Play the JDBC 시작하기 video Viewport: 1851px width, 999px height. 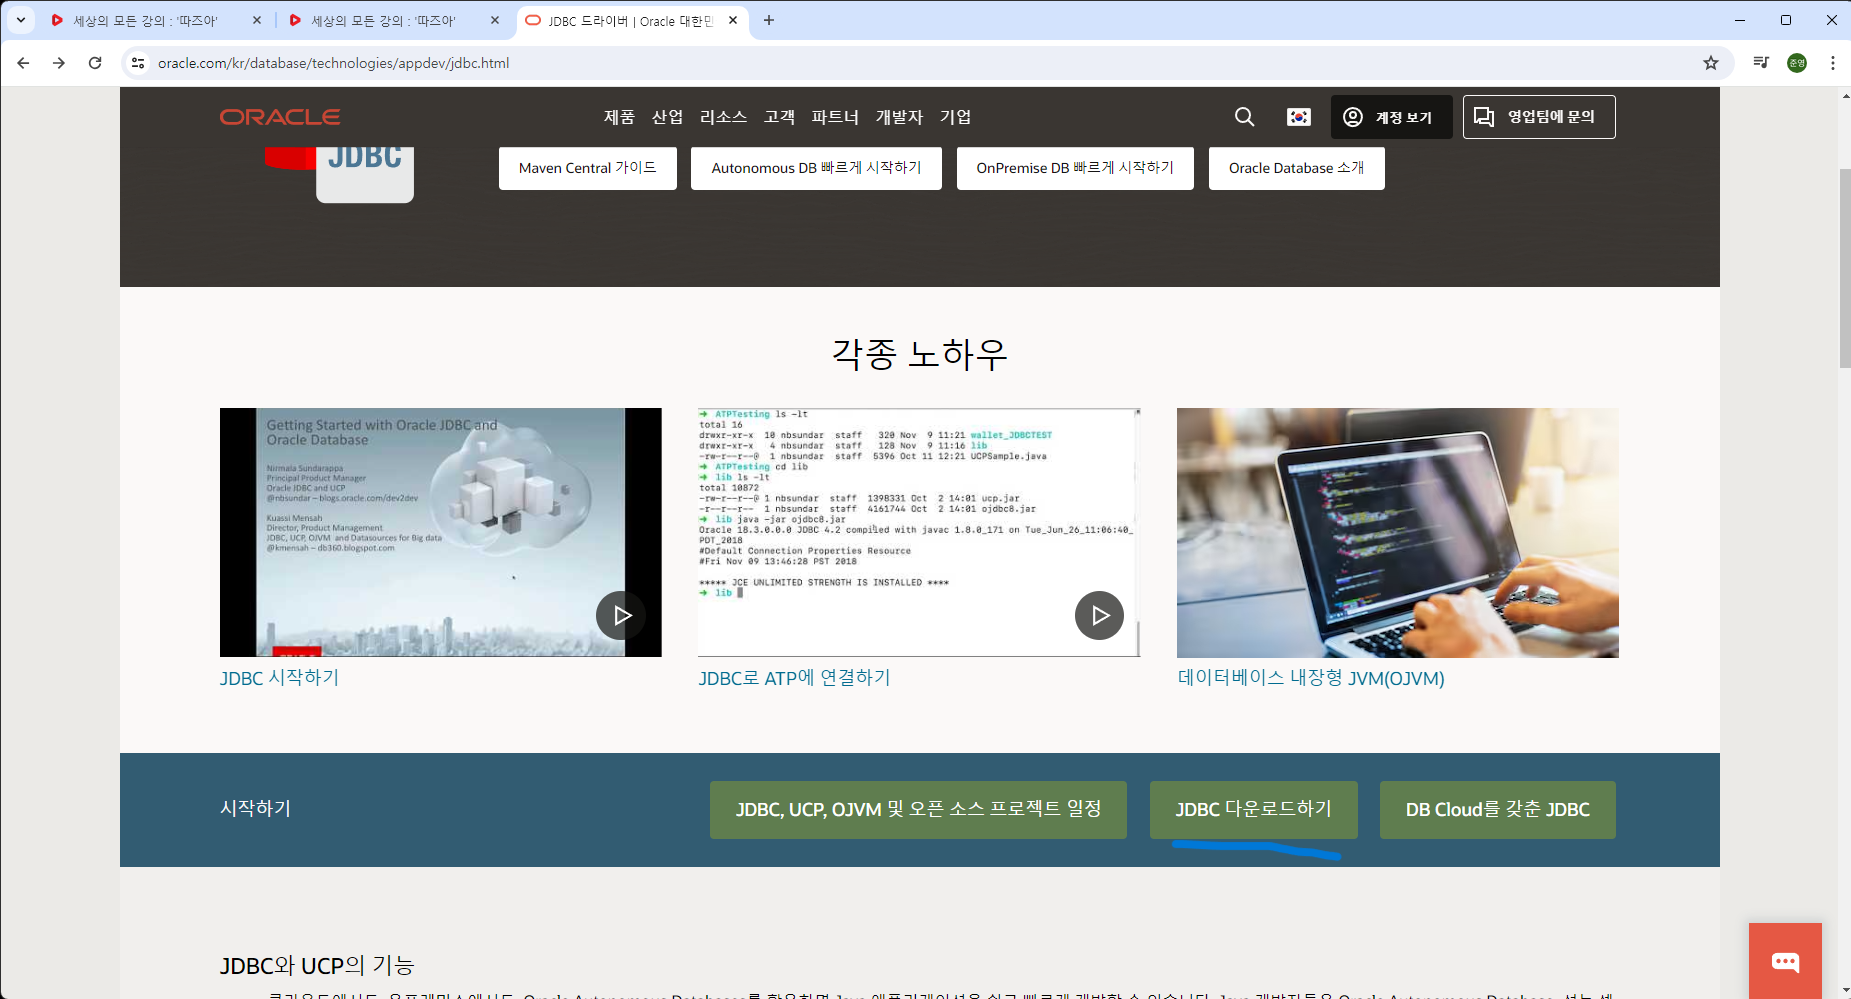click(x=621, y=615)
